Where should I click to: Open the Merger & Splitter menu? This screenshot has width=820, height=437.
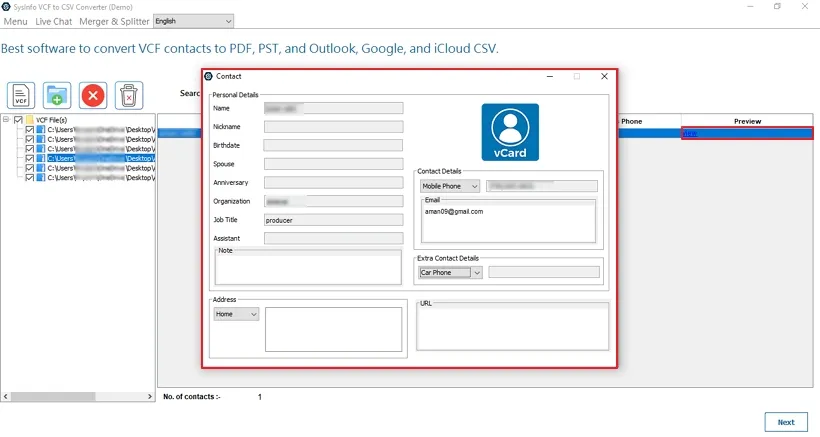coord(116,21)
